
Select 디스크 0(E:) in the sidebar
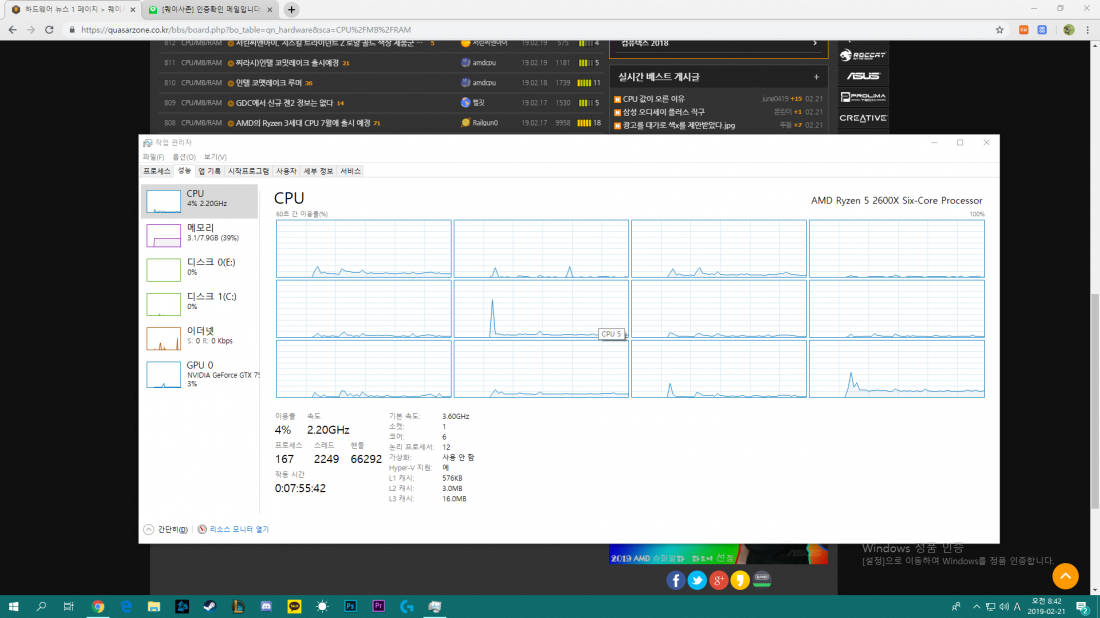[199, 270]
